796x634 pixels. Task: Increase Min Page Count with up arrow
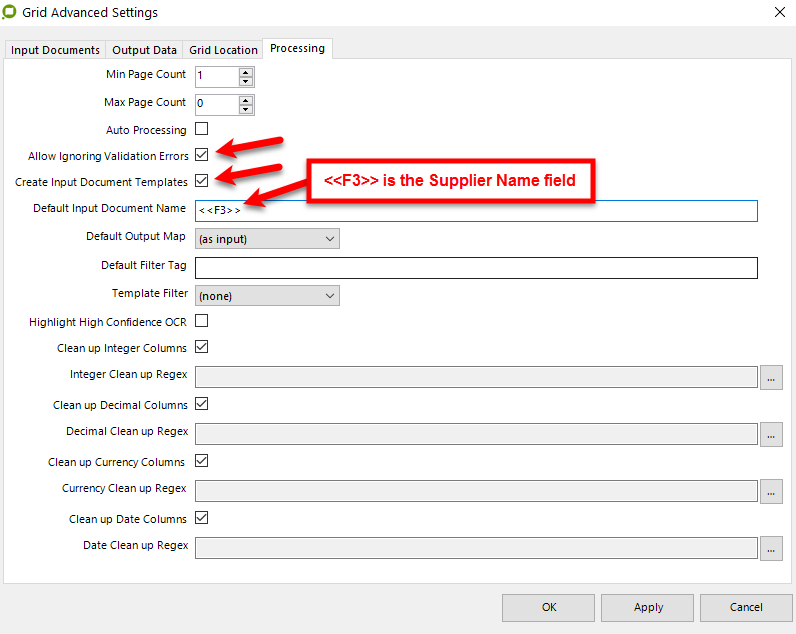246,71
